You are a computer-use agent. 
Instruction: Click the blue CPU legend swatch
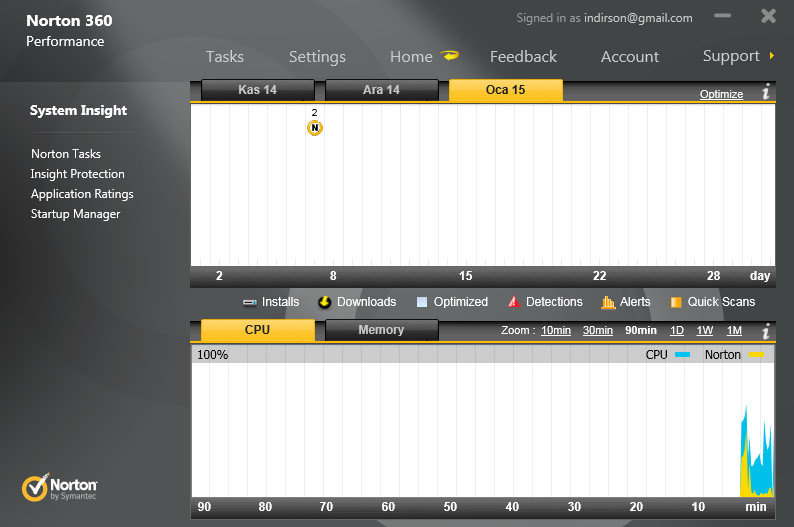coord(682,355)
